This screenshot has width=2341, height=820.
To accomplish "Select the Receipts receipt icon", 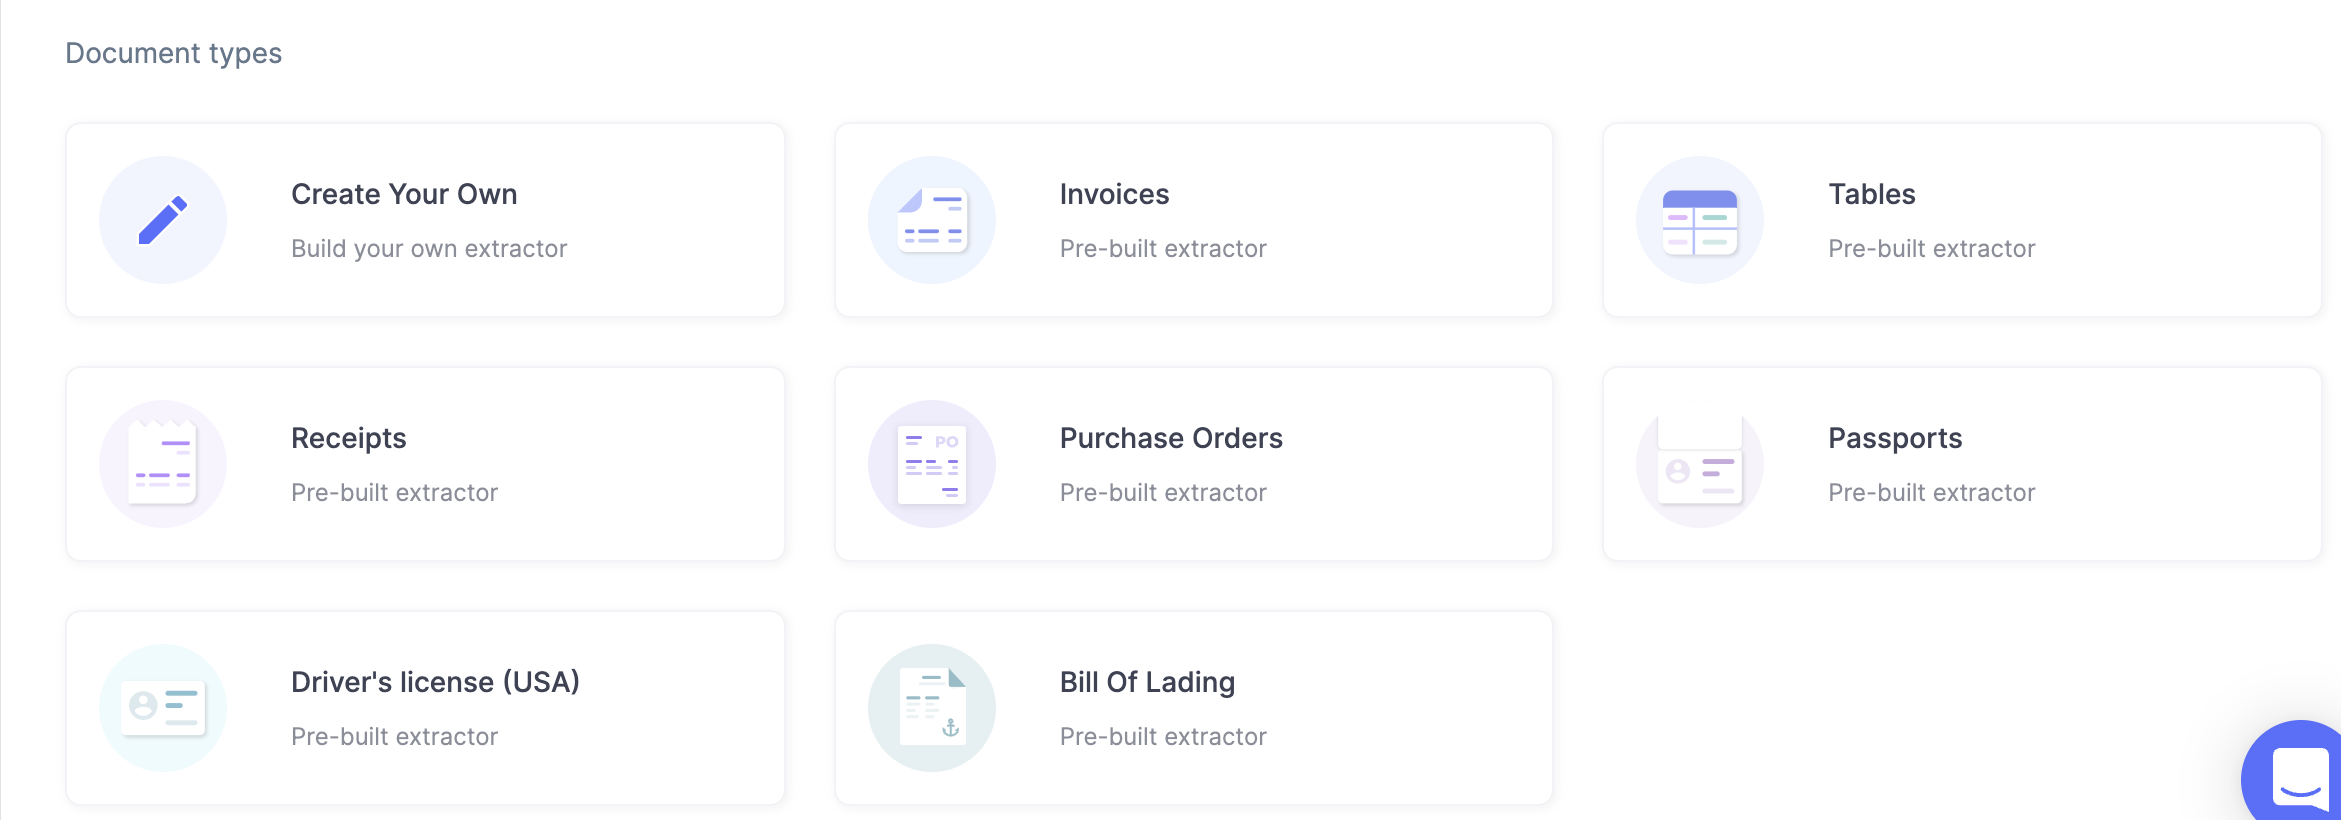I will (162, 463).
